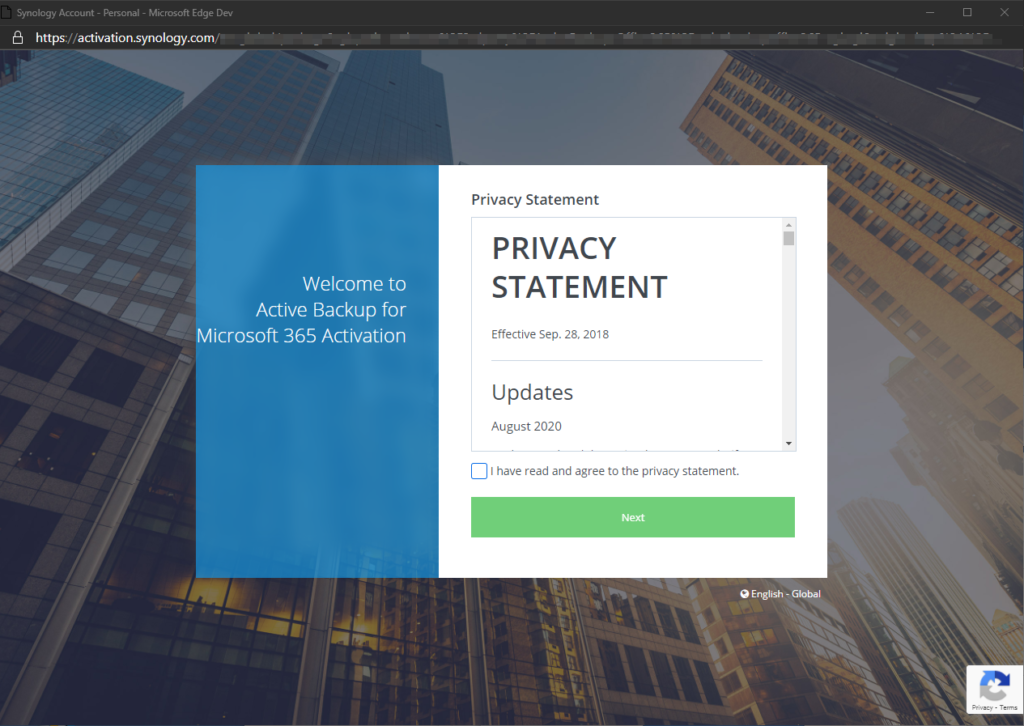The width and height of the screenshot is (1024, 726).
Task: Click the lock icon in the address bar
Action: pyautogui.click(x=18, y=37)
